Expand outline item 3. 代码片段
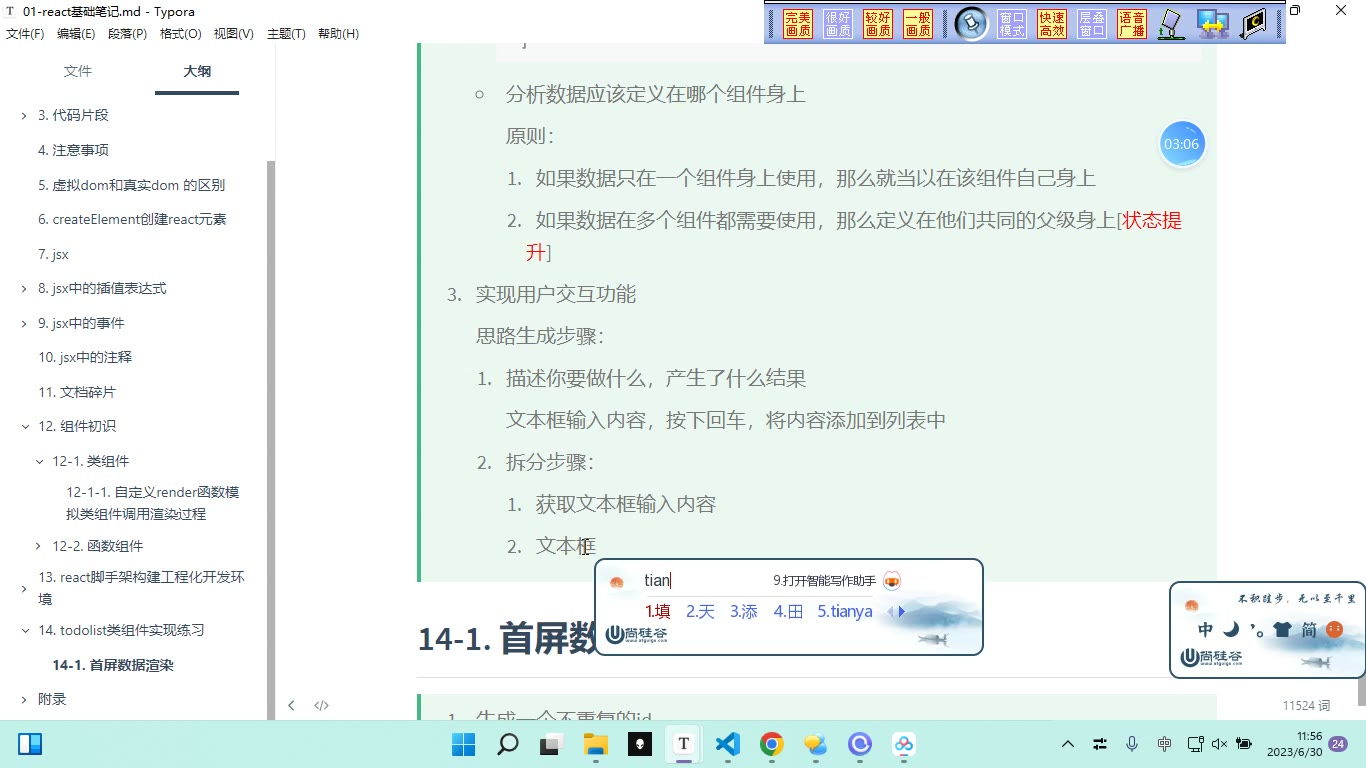1366x768 pixels. coord(24,116)
